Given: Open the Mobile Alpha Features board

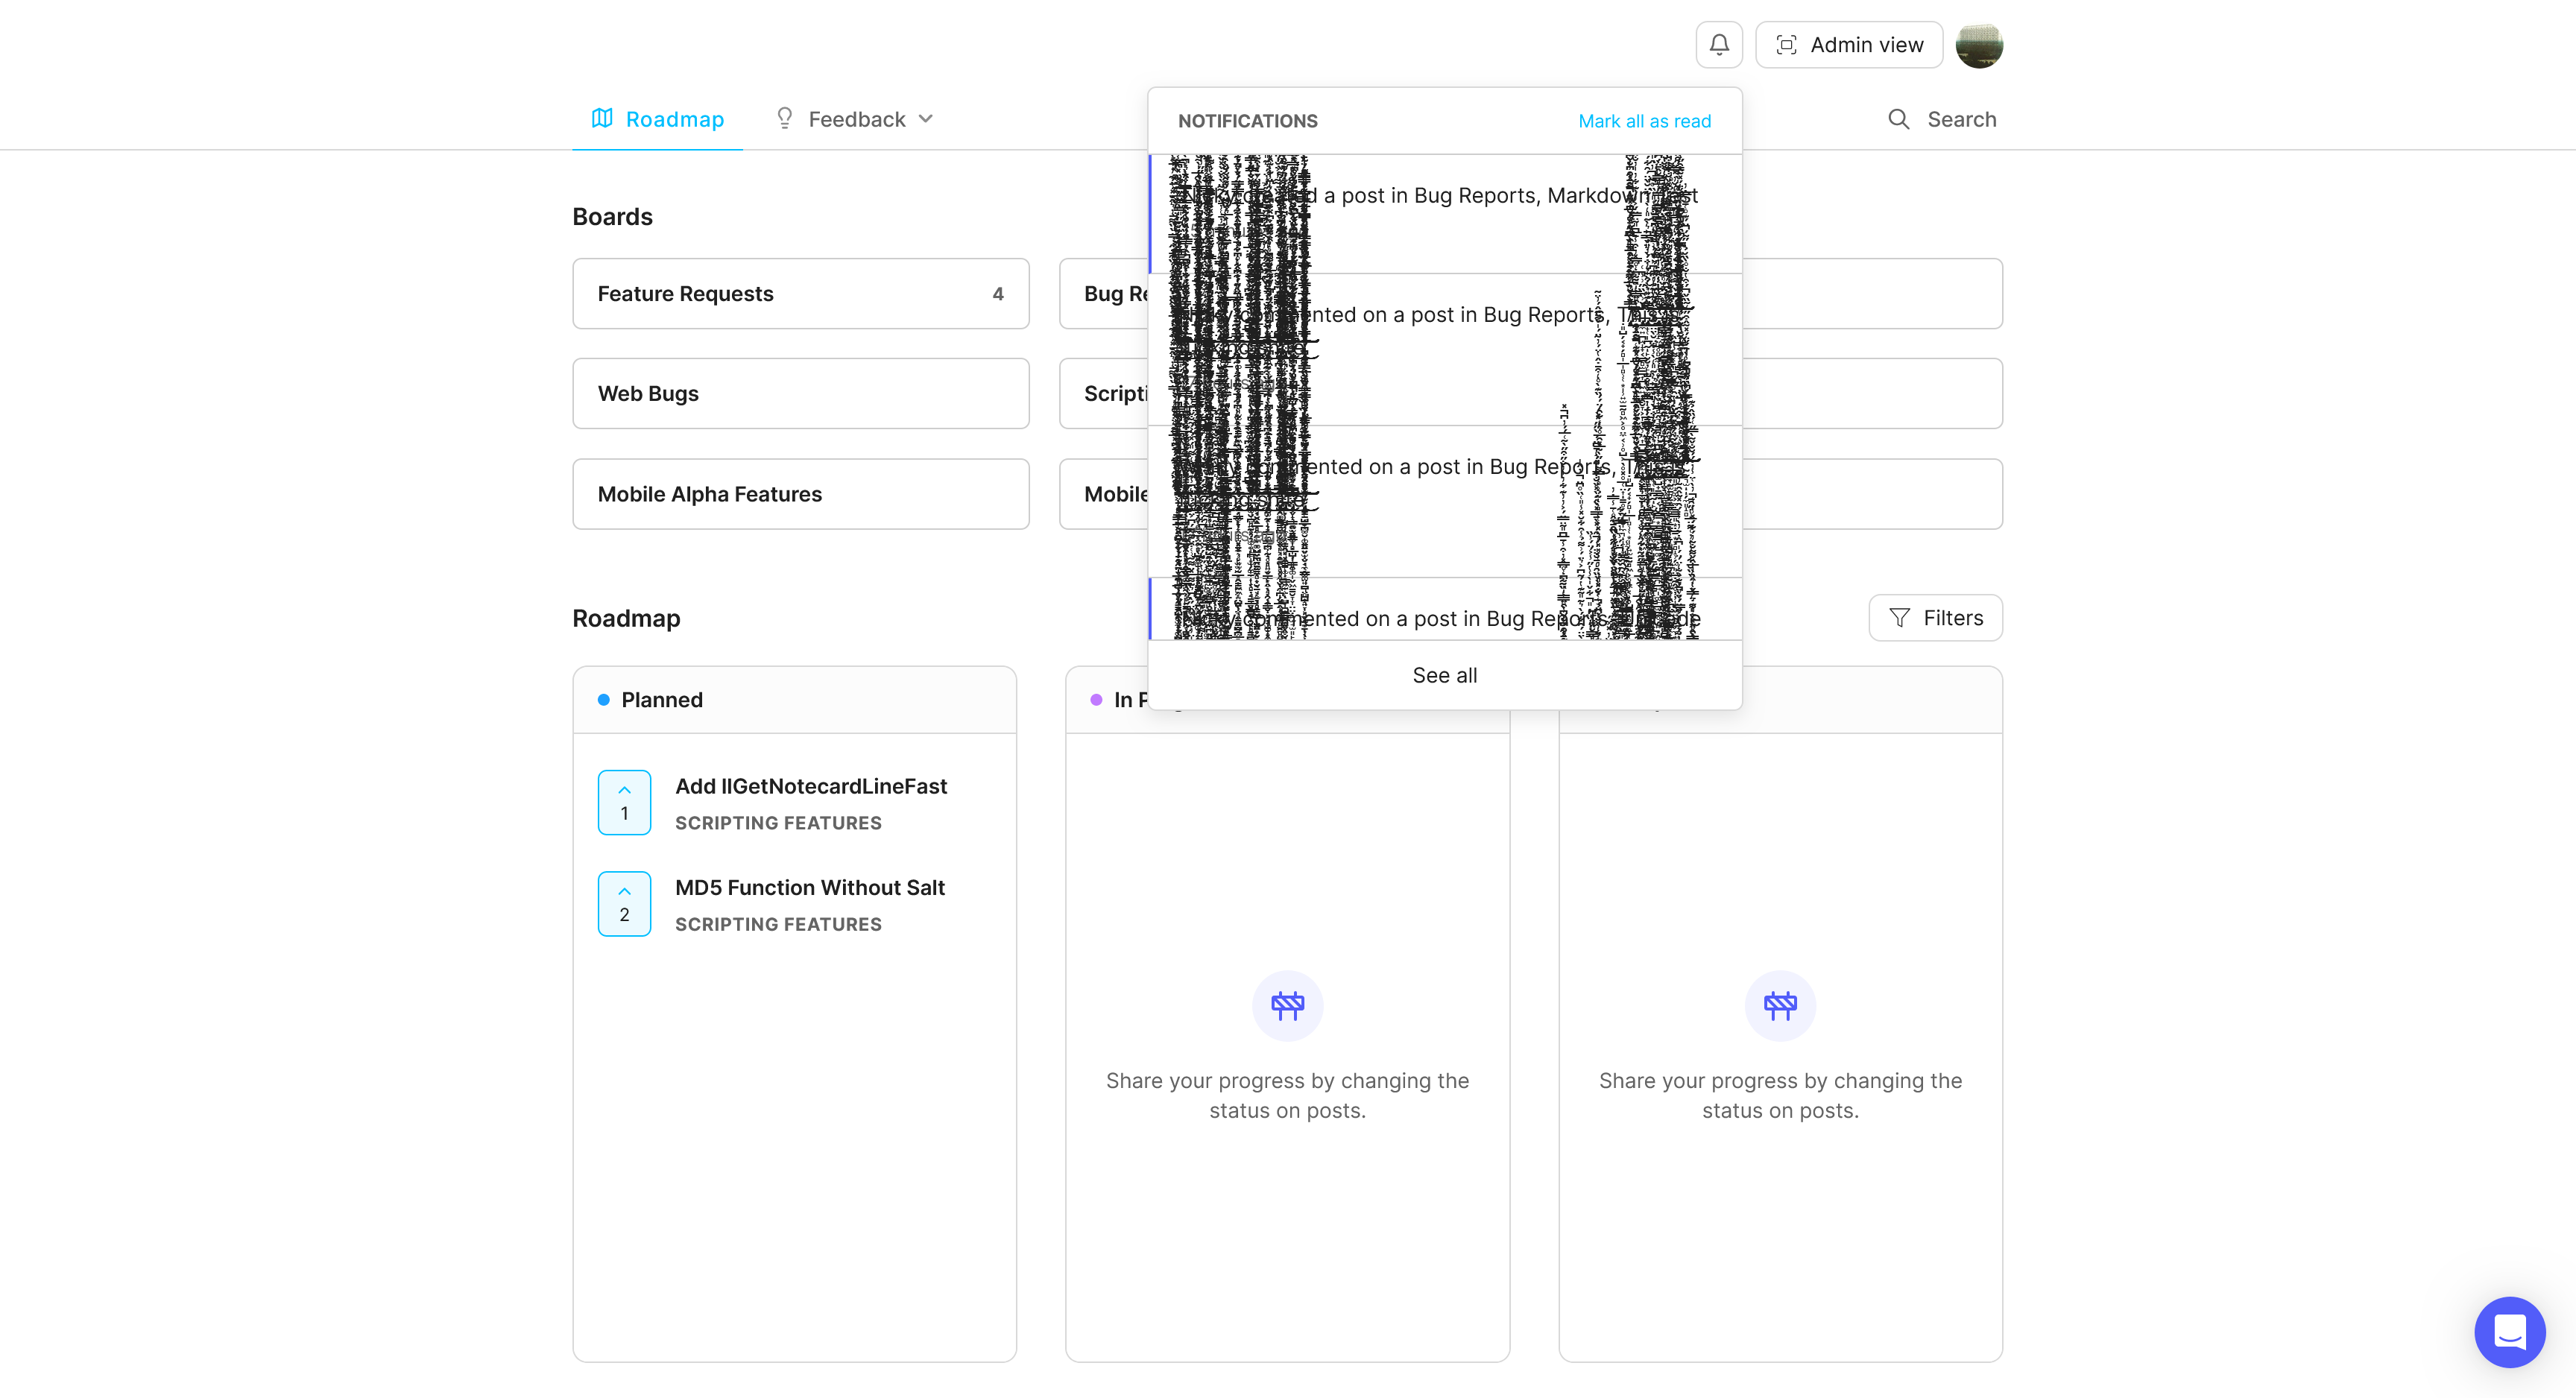Looking at the screenshot, I should (800, 494).
